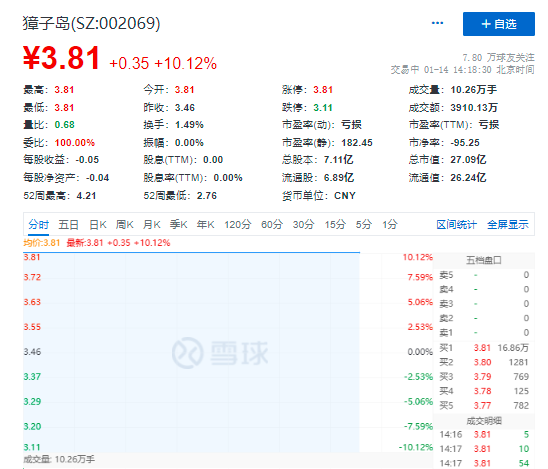Open the 15分 chart tab
This screenshot has height=469, width=548.
pos(335,224)
